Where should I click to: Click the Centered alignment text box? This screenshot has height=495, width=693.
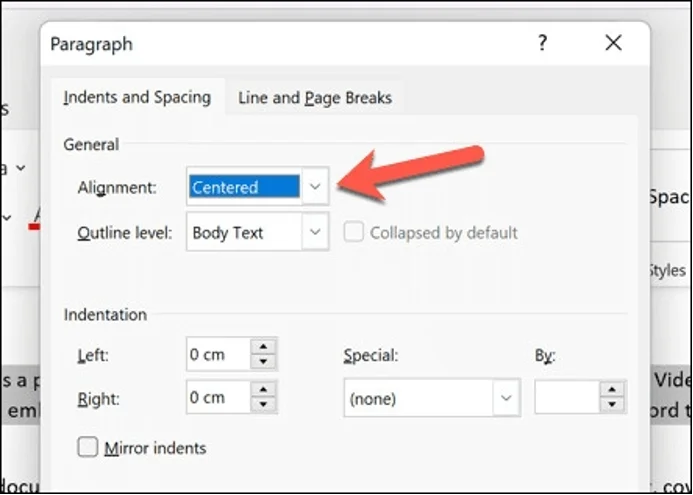(x=243, y=187)
